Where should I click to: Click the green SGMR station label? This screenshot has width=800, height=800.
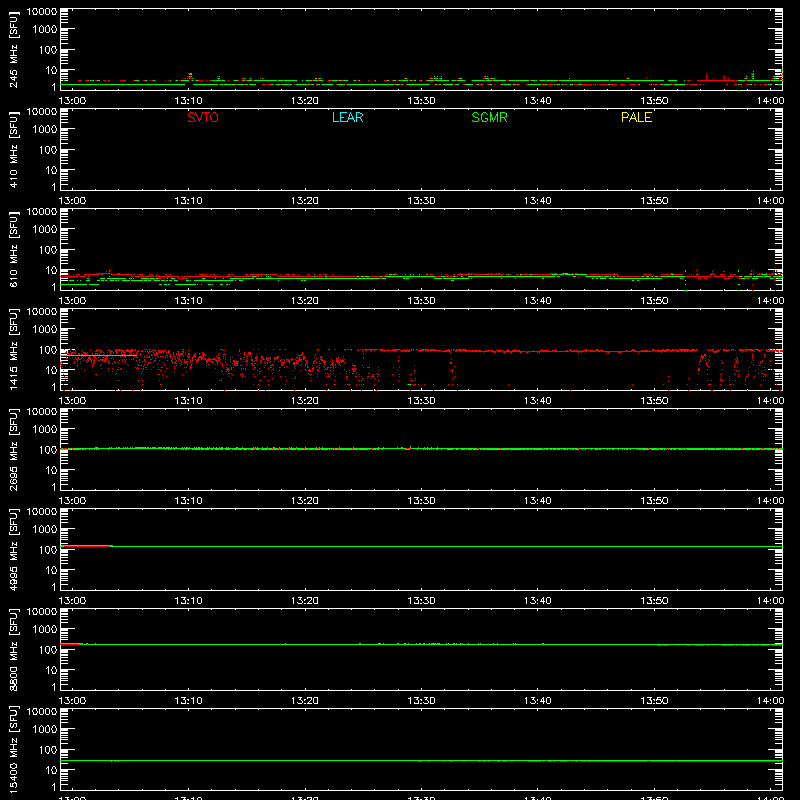pyautogui.click(x=489, y=117)
